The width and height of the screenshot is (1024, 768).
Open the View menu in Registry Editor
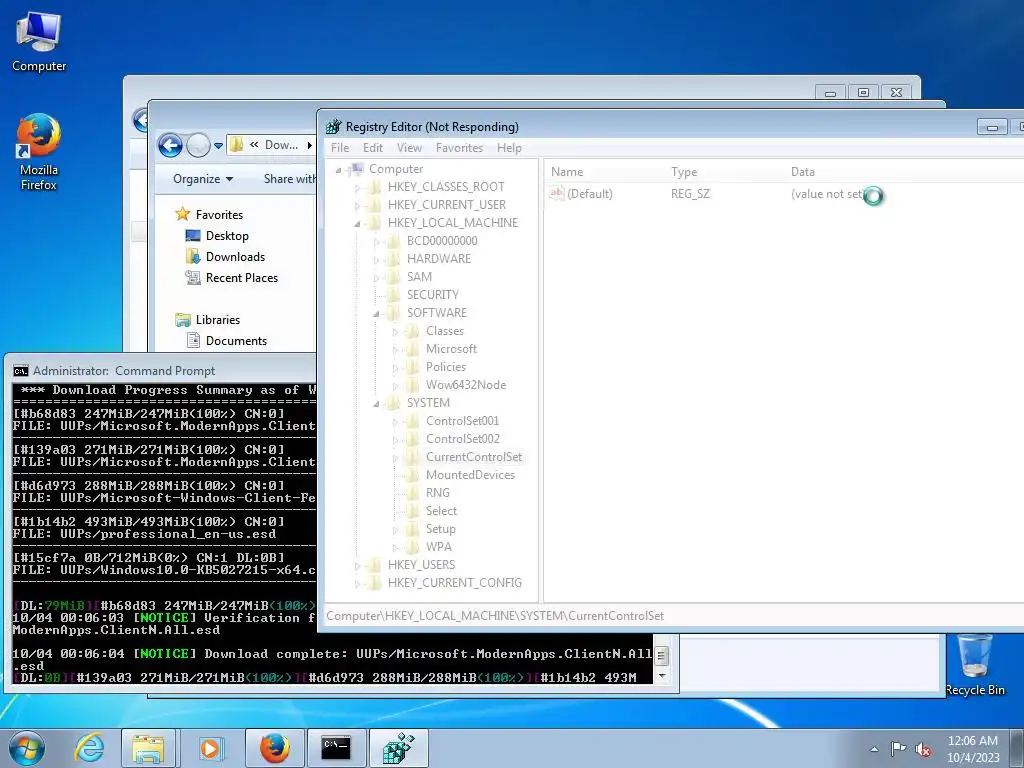409,148
